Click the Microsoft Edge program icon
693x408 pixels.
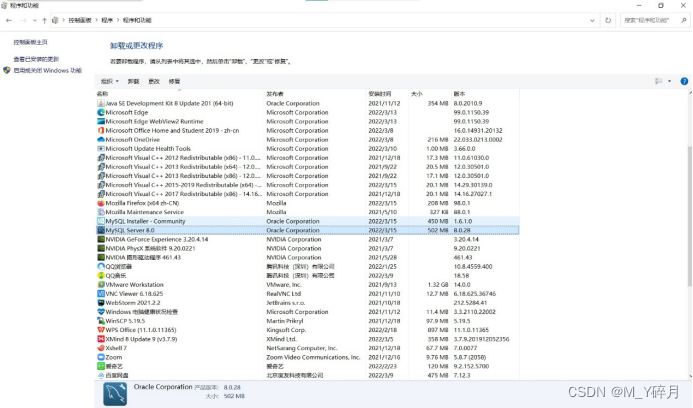pyautogui.click(x=101, y=112)
